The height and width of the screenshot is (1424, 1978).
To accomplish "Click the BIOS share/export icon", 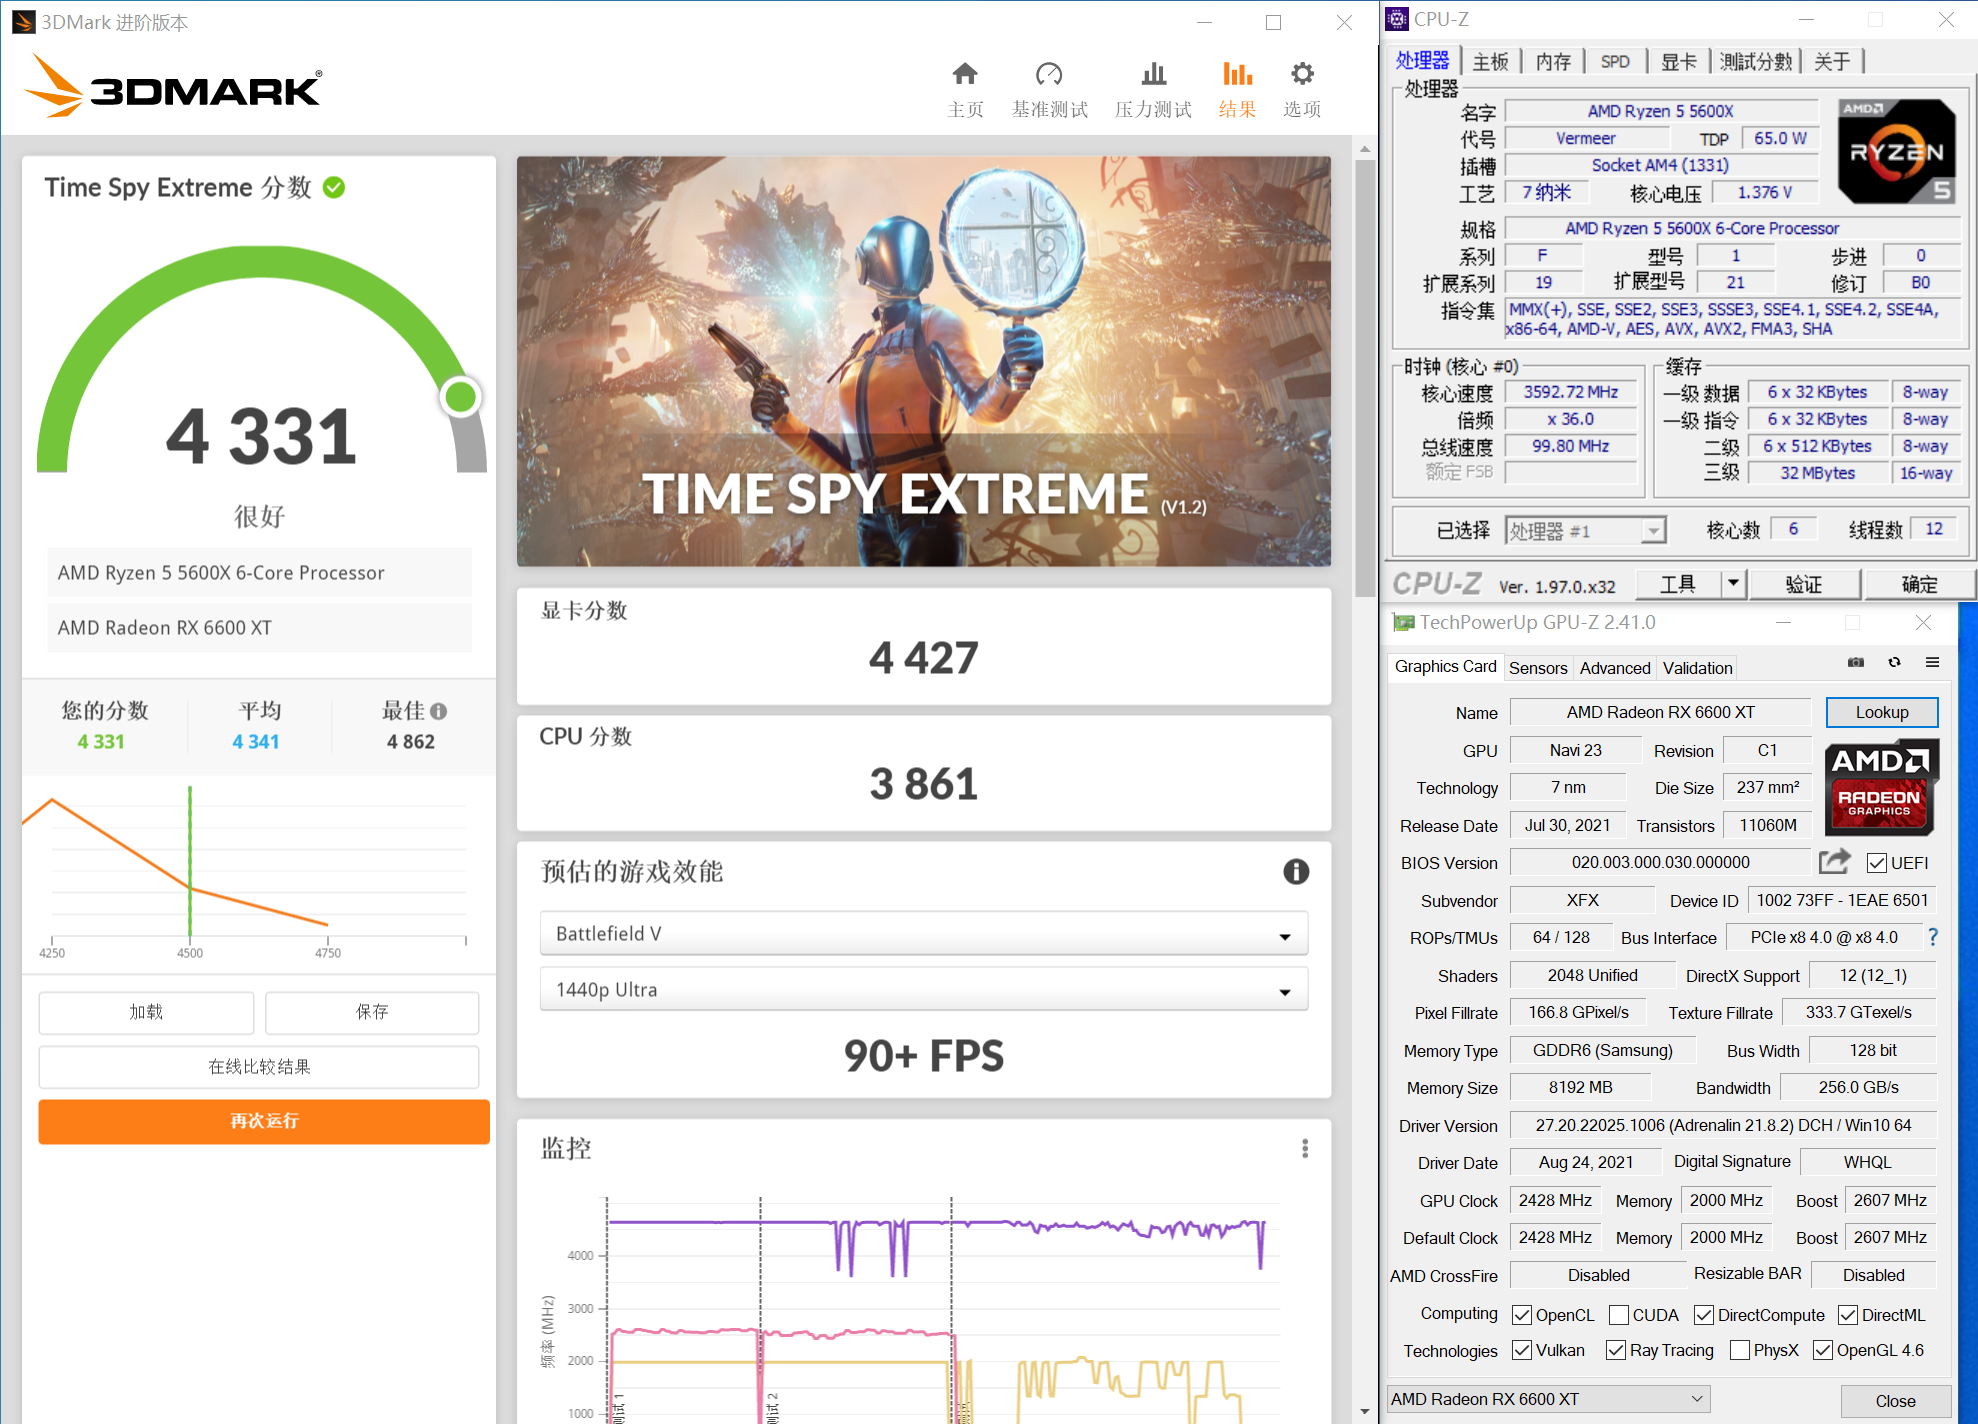I will (1834, 862).
